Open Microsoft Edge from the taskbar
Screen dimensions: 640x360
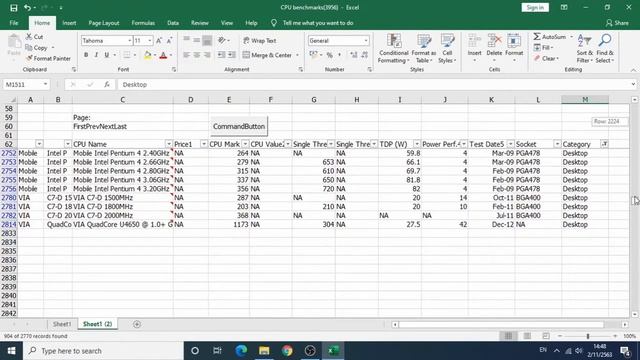tap(241, 351)
